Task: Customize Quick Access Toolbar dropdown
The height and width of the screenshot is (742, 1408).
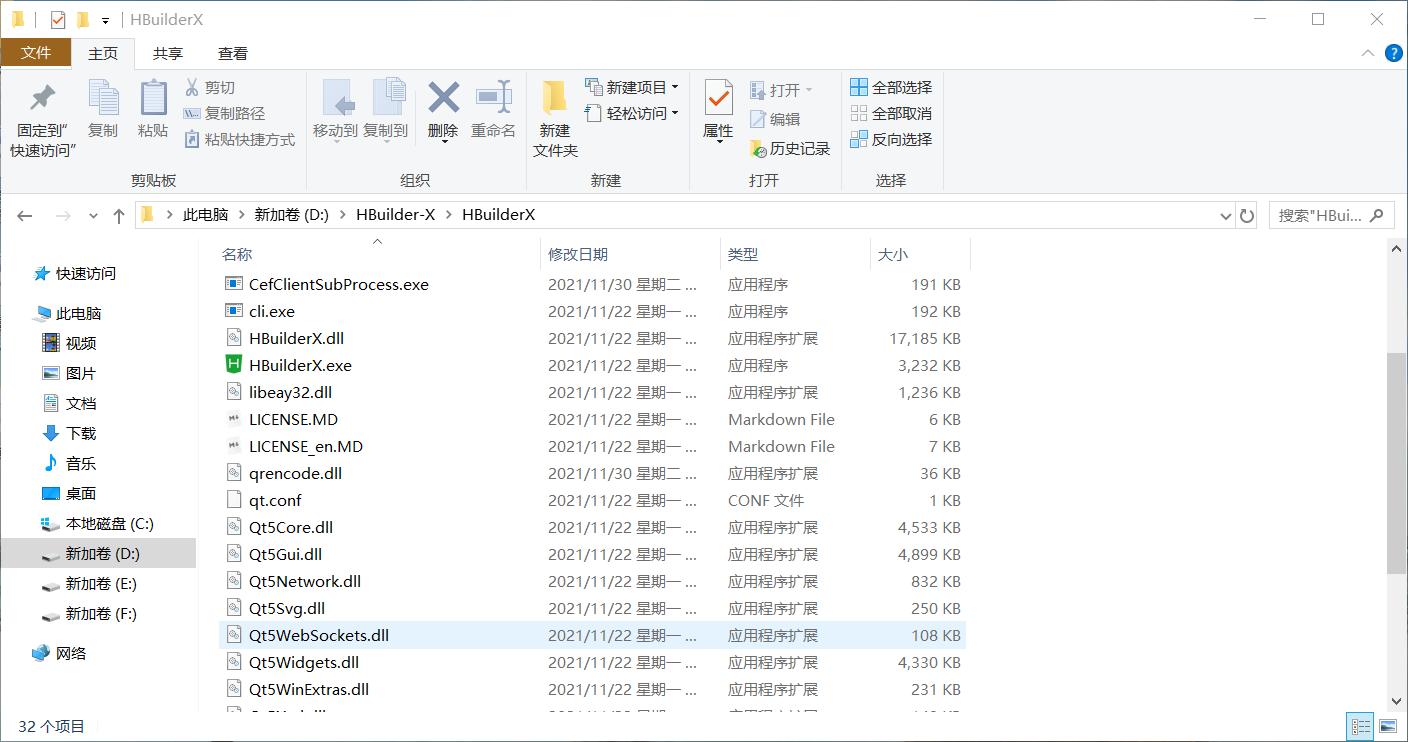Action: point(105,20)
